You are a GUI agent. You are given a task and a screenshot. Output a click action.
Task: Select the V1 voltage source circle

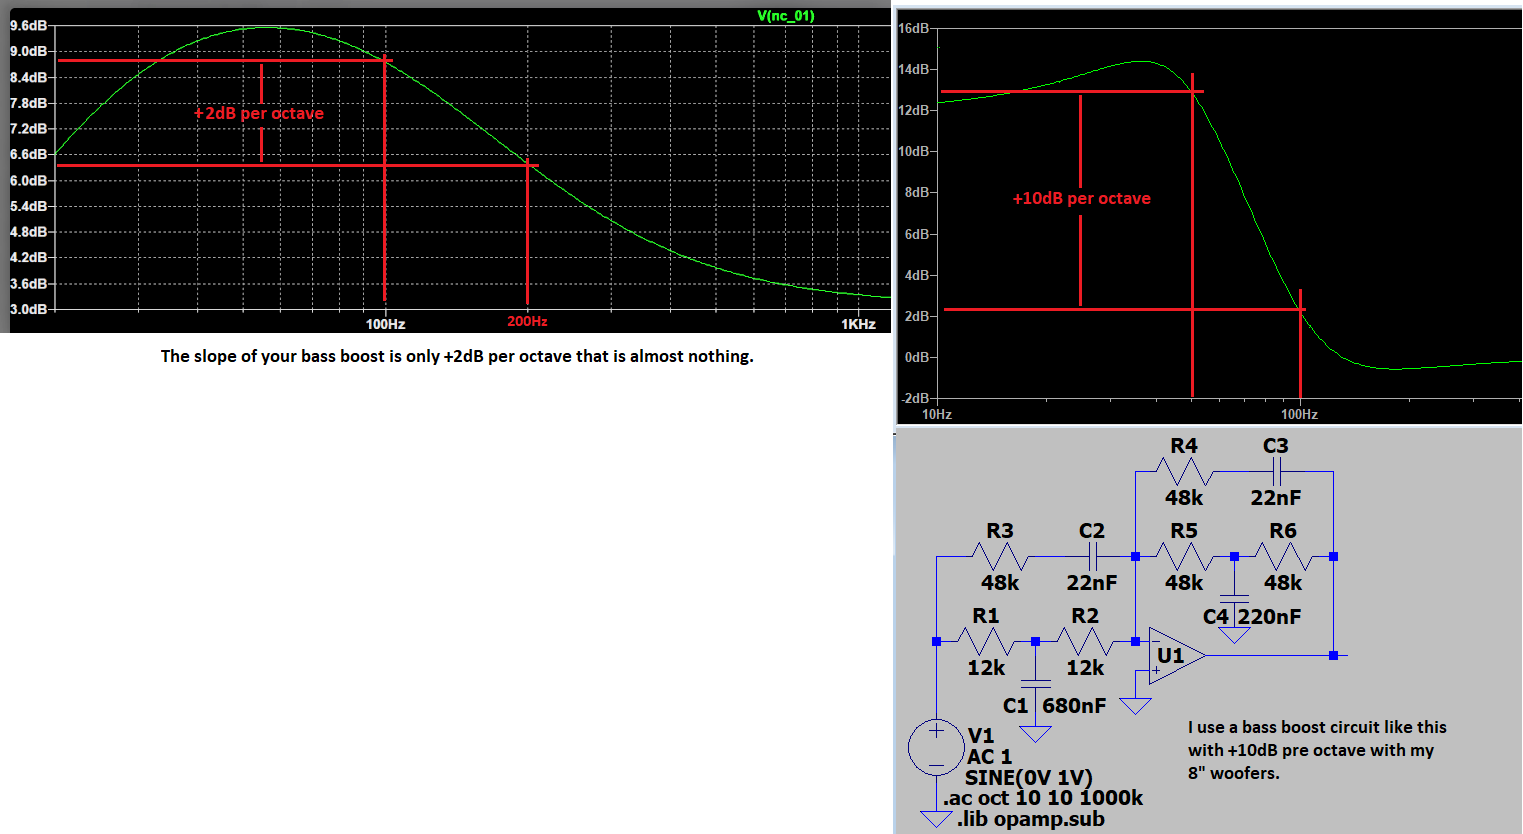pos(936,747)
